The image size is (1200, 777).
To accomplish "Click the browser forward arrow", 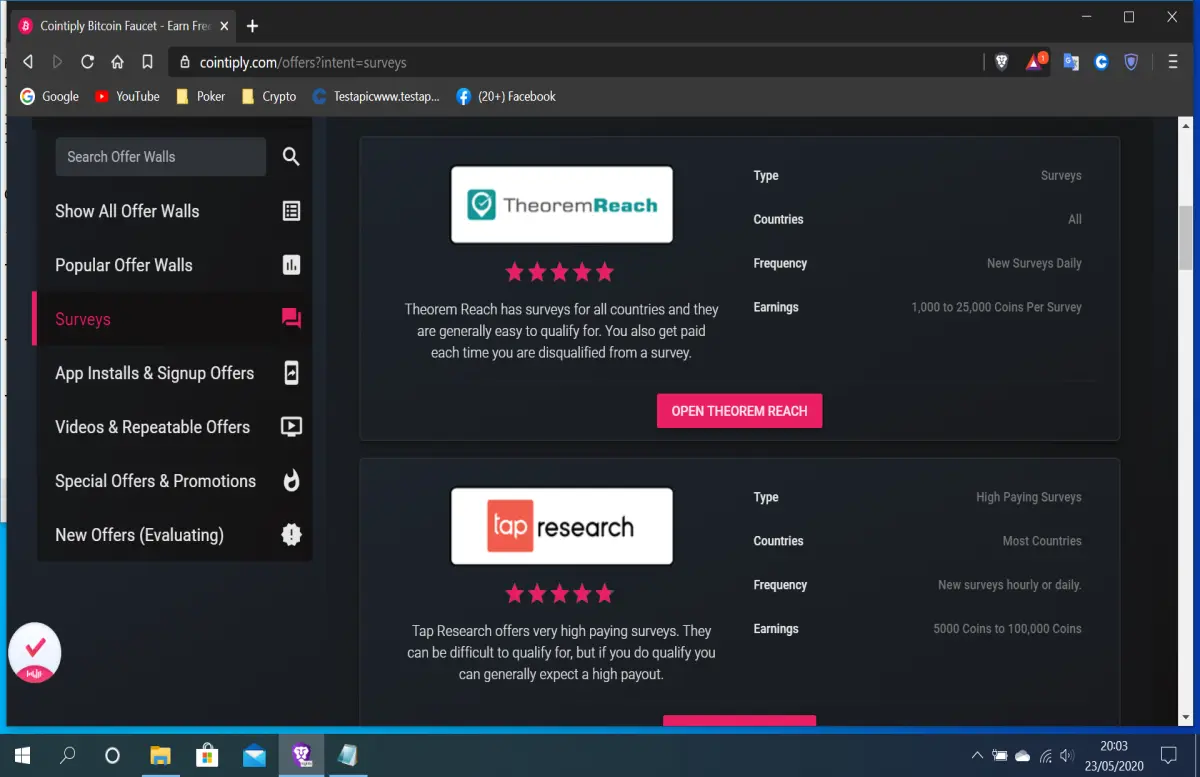I will point(57,62).
